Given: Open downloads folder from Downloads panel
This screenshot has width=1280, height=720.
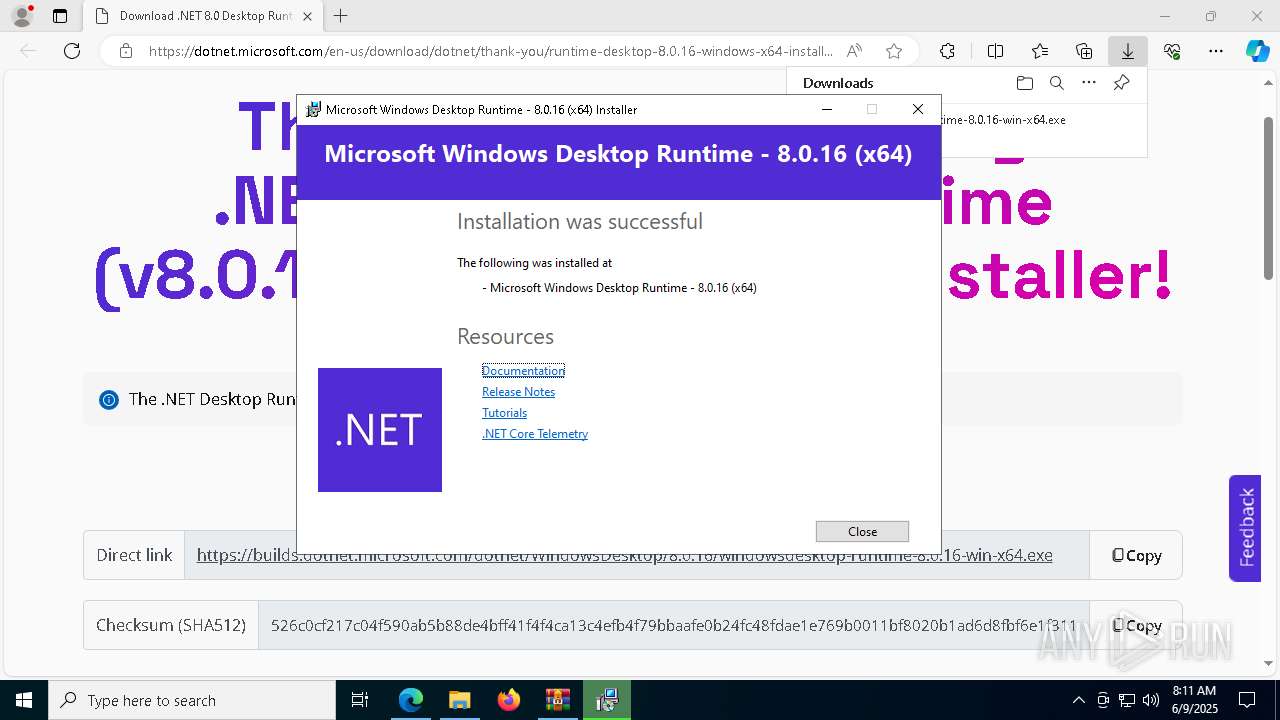Looking at the screenshot, I should pyautogui.click(x=1024, y=83).
